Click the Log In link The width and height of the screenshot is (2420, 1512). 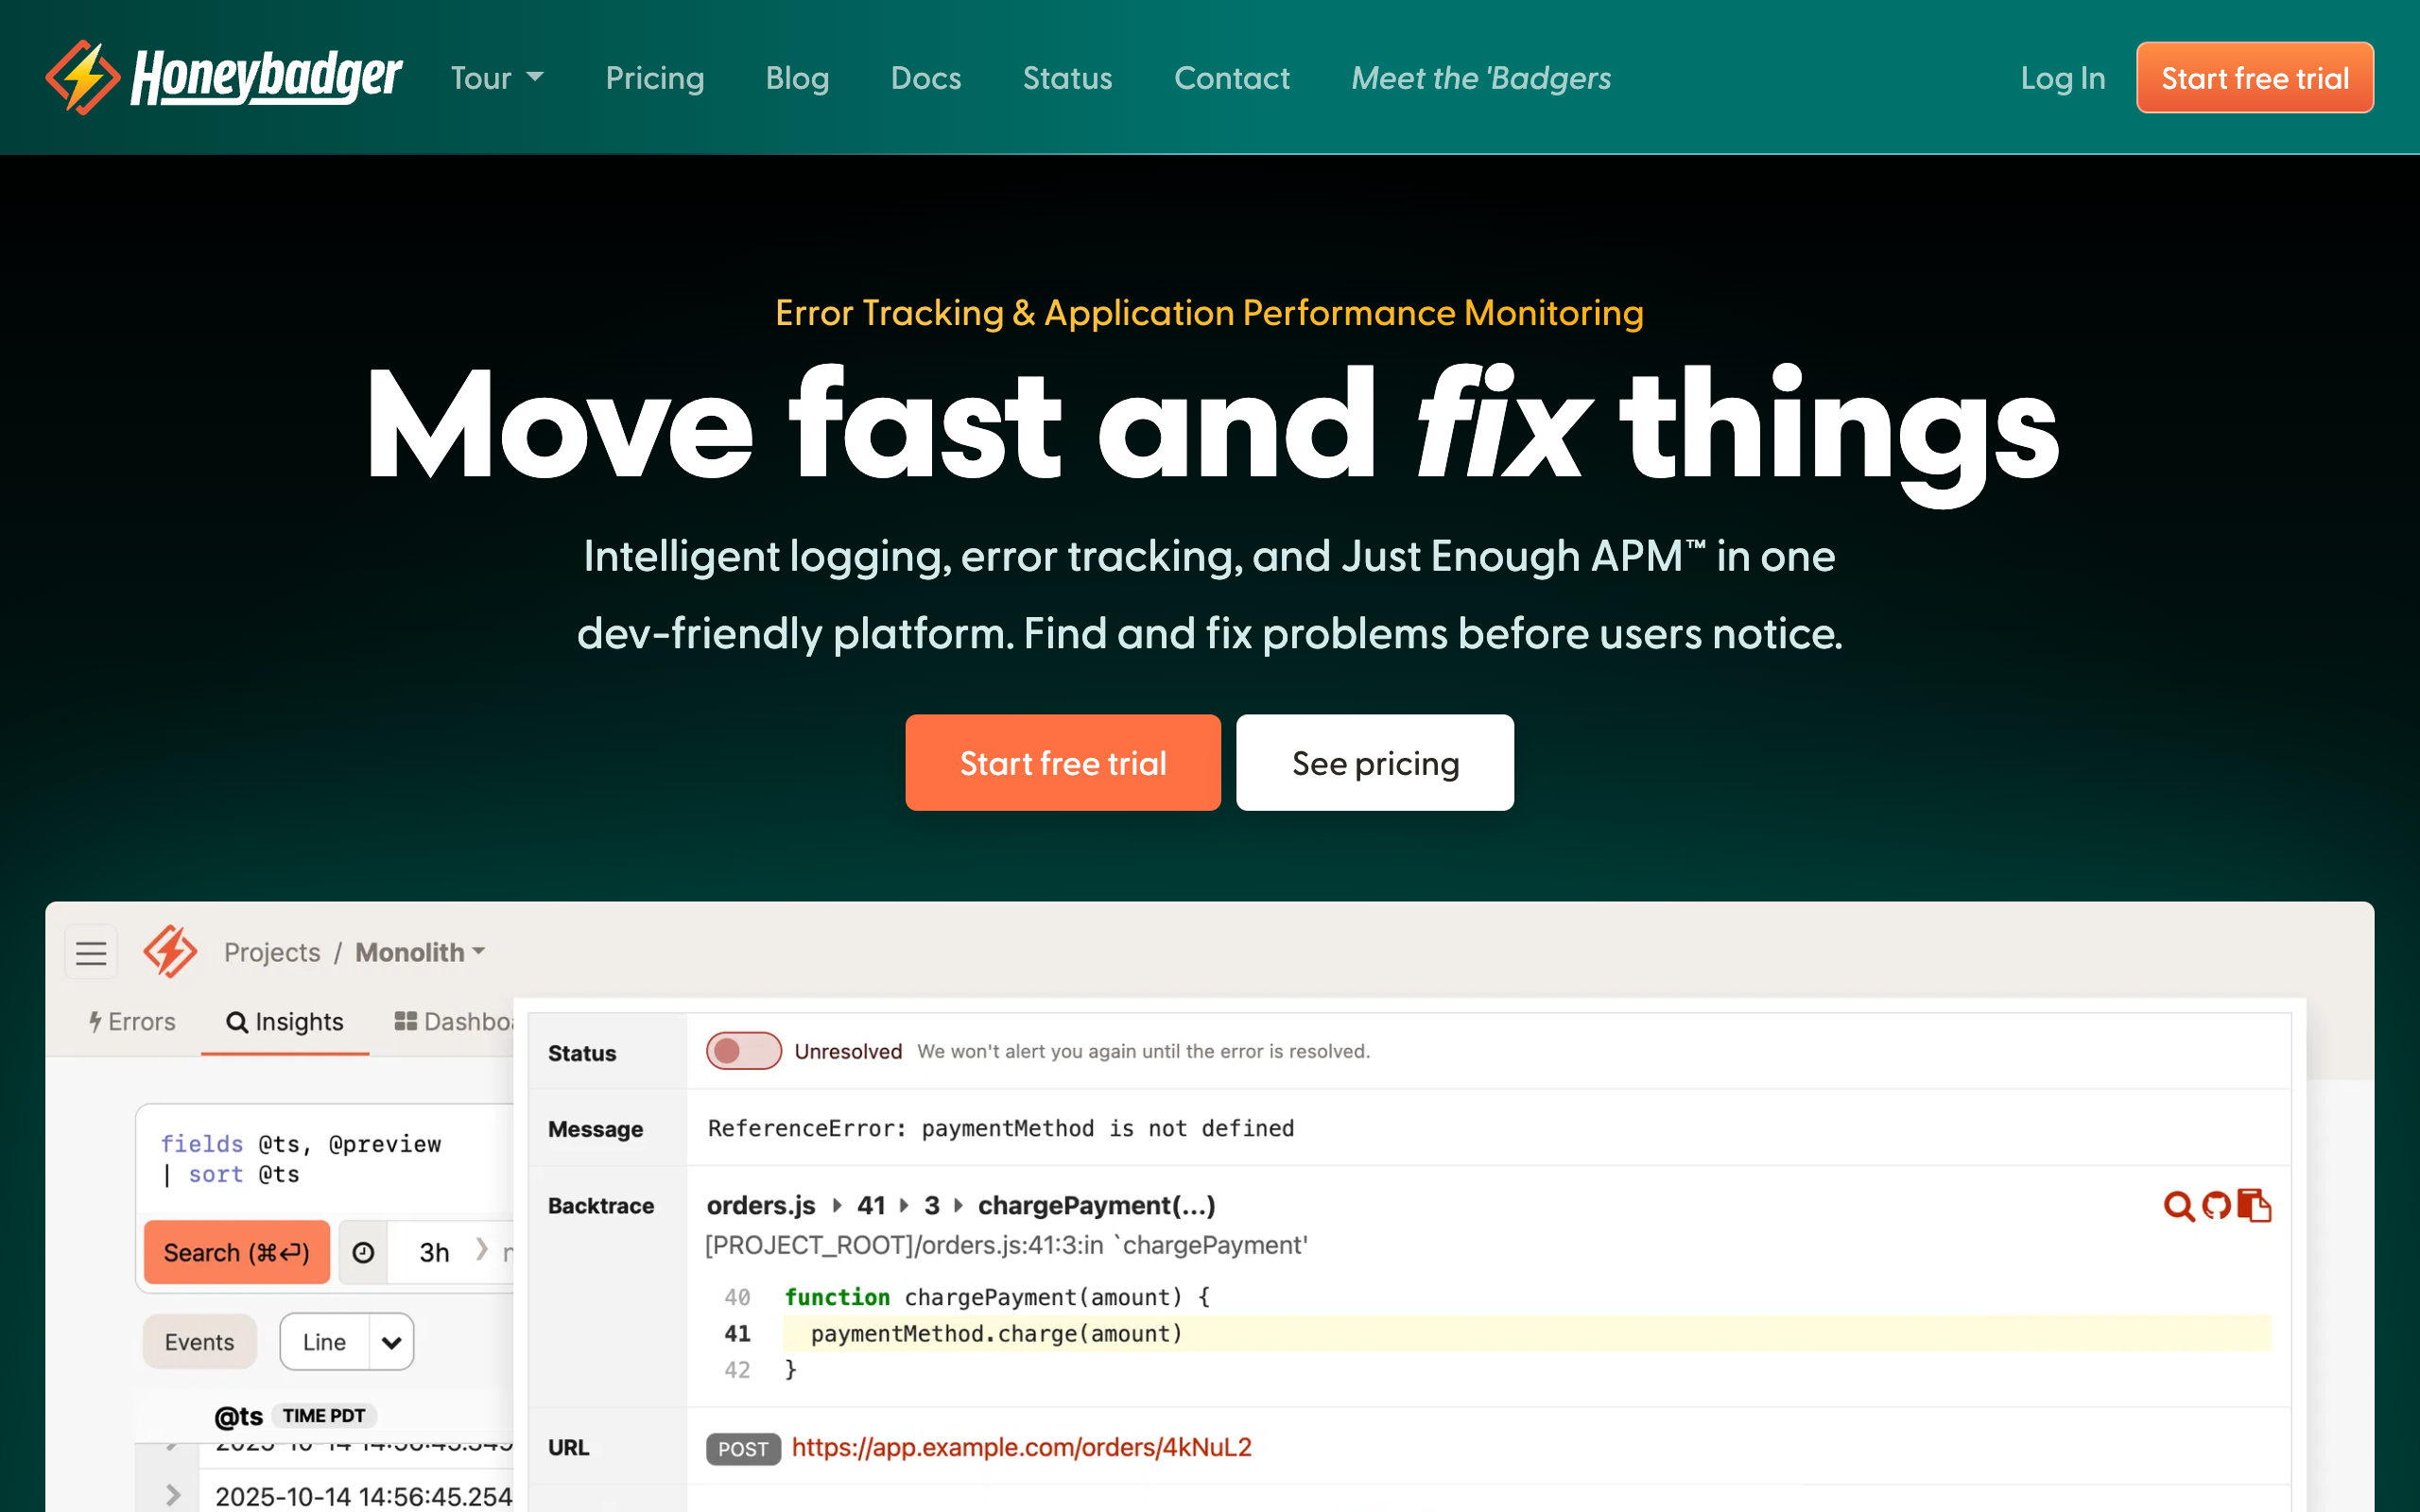[2062, 78]
